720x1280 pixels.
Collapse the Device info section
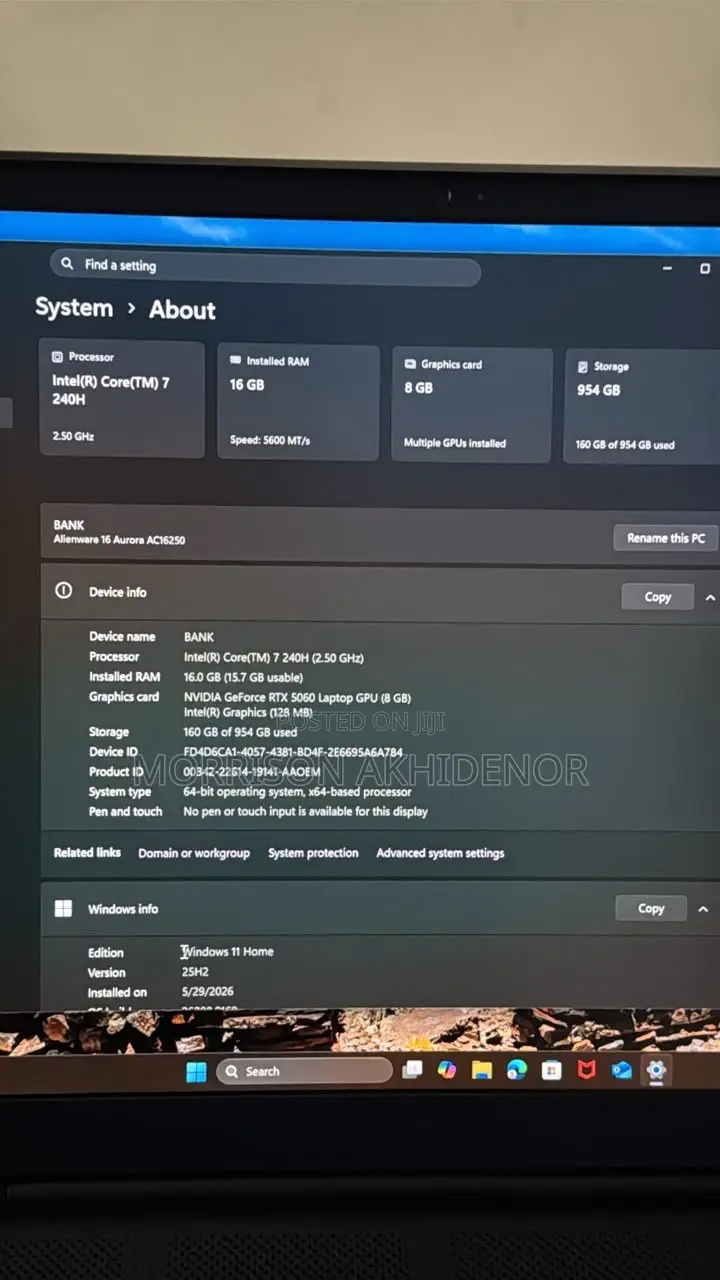[x=709, y=598]
